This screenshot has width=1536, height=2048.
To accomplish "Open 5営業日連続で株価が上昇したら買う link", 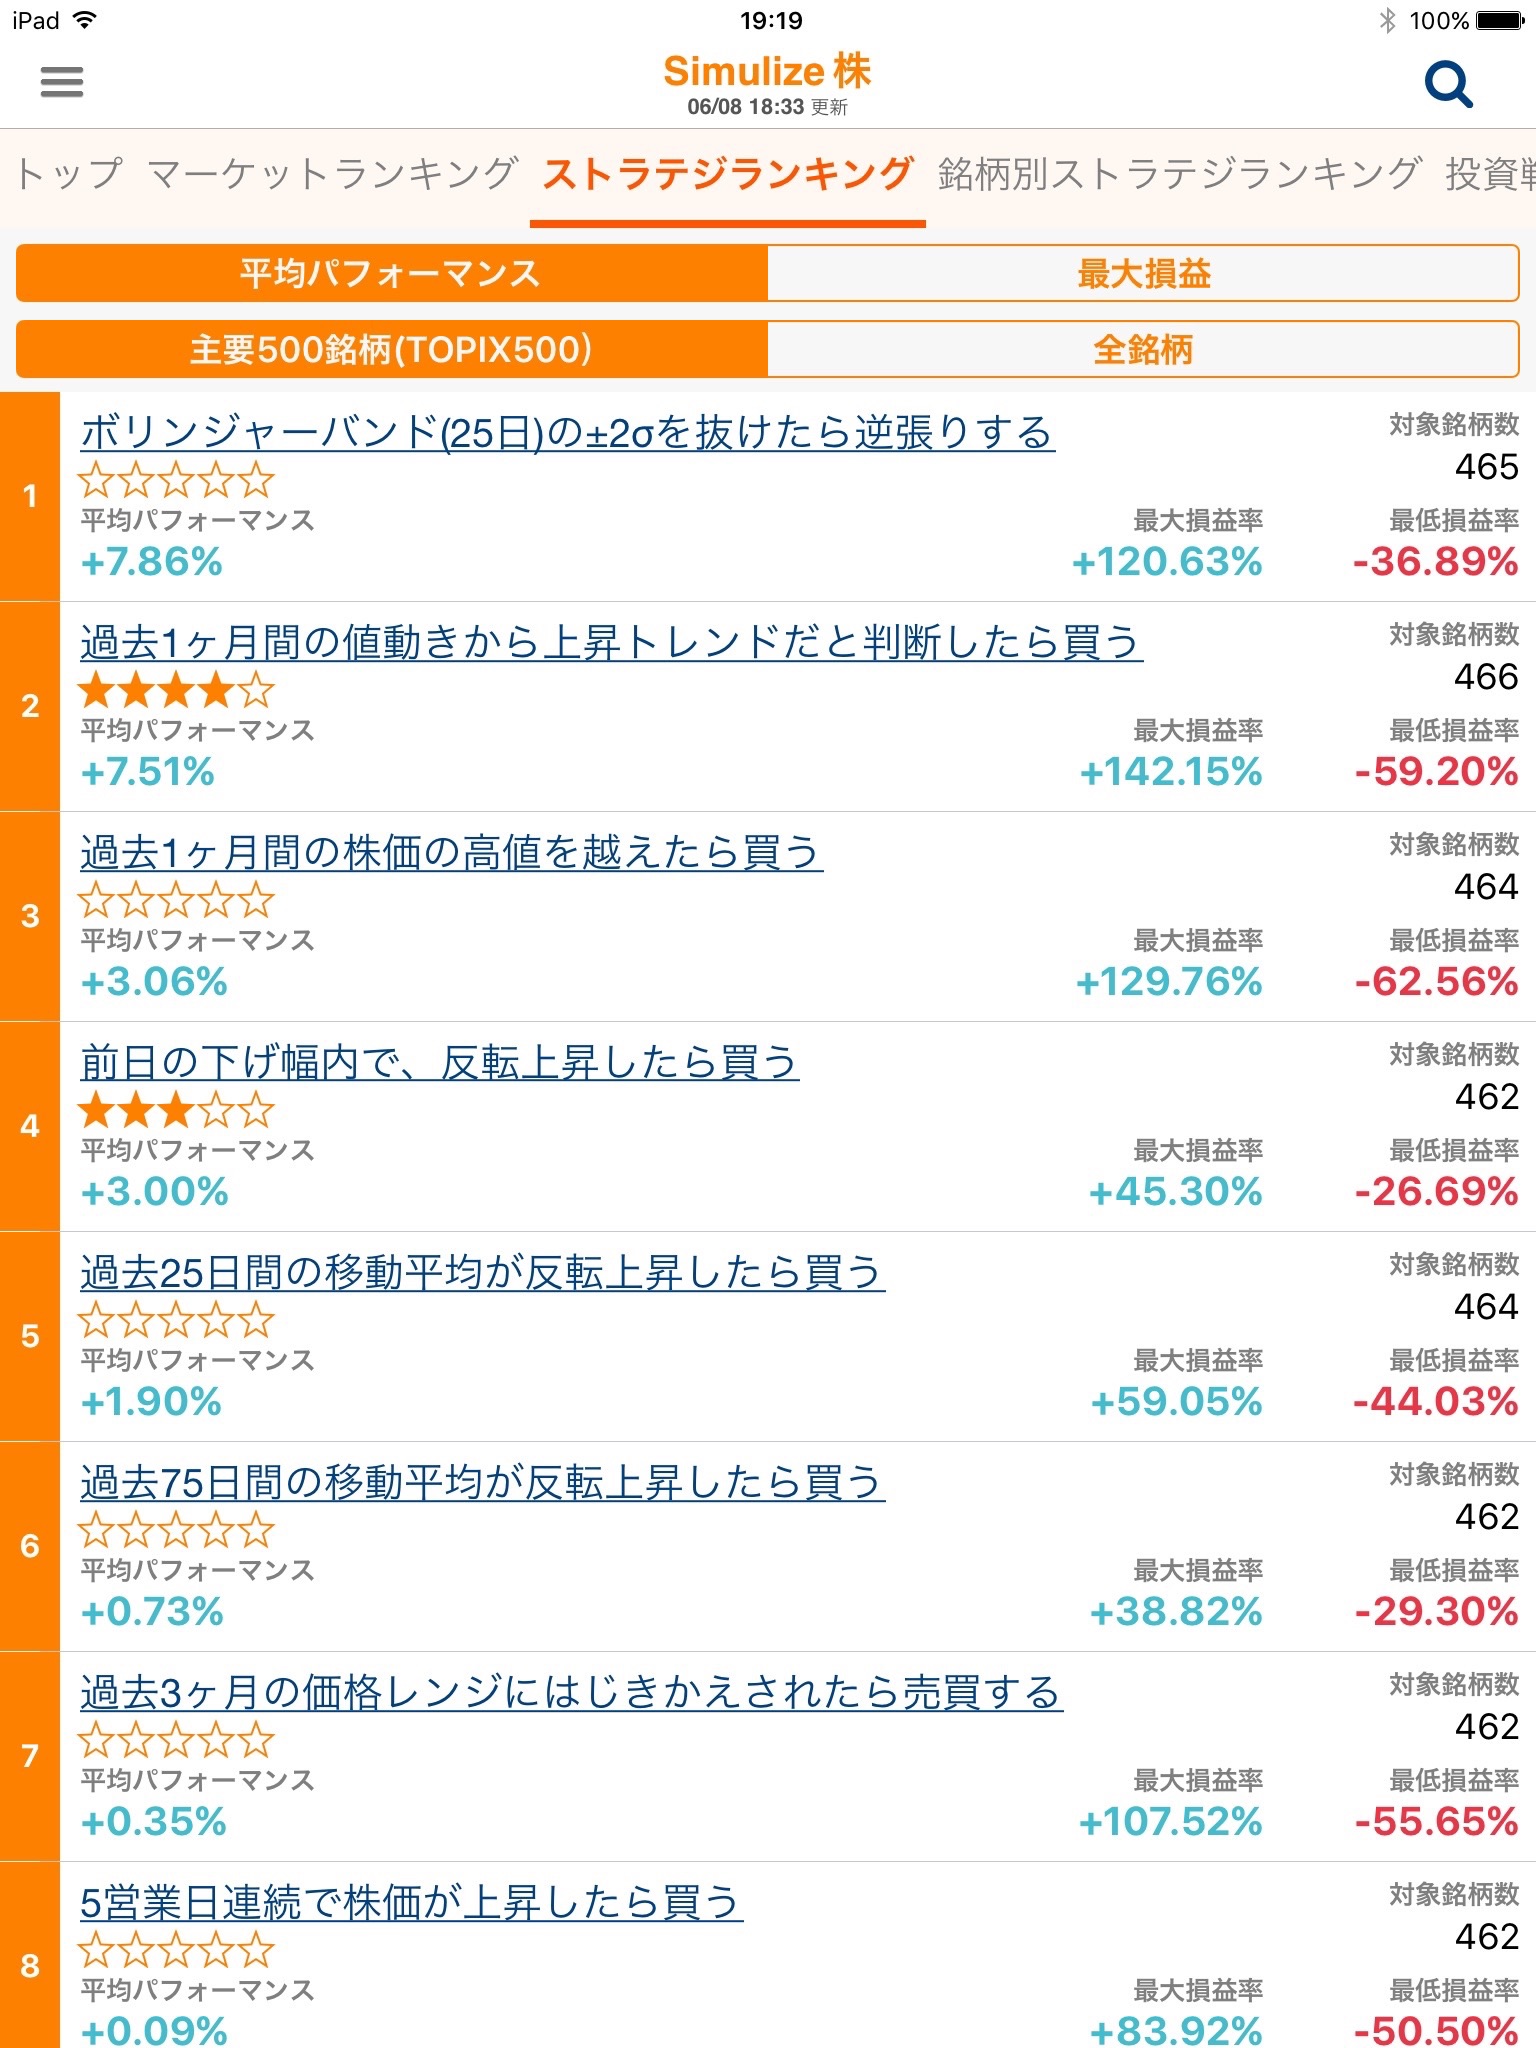I will pyautogui.click(x=411, y=1902).
